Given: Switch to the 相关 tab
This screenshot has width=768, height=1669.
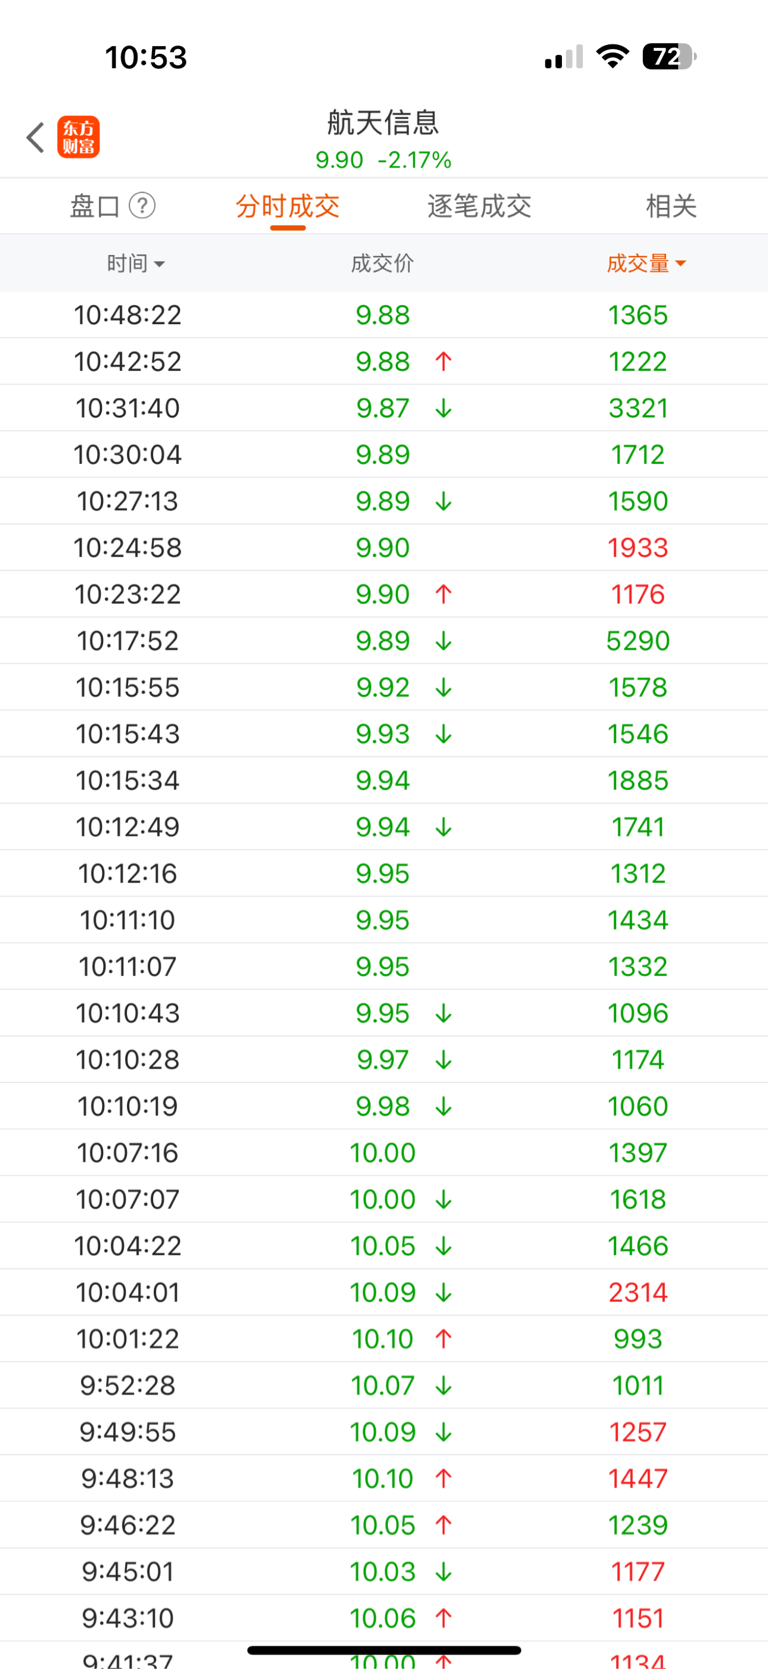Looking at the screenshot, I should (x=671, y=206).
